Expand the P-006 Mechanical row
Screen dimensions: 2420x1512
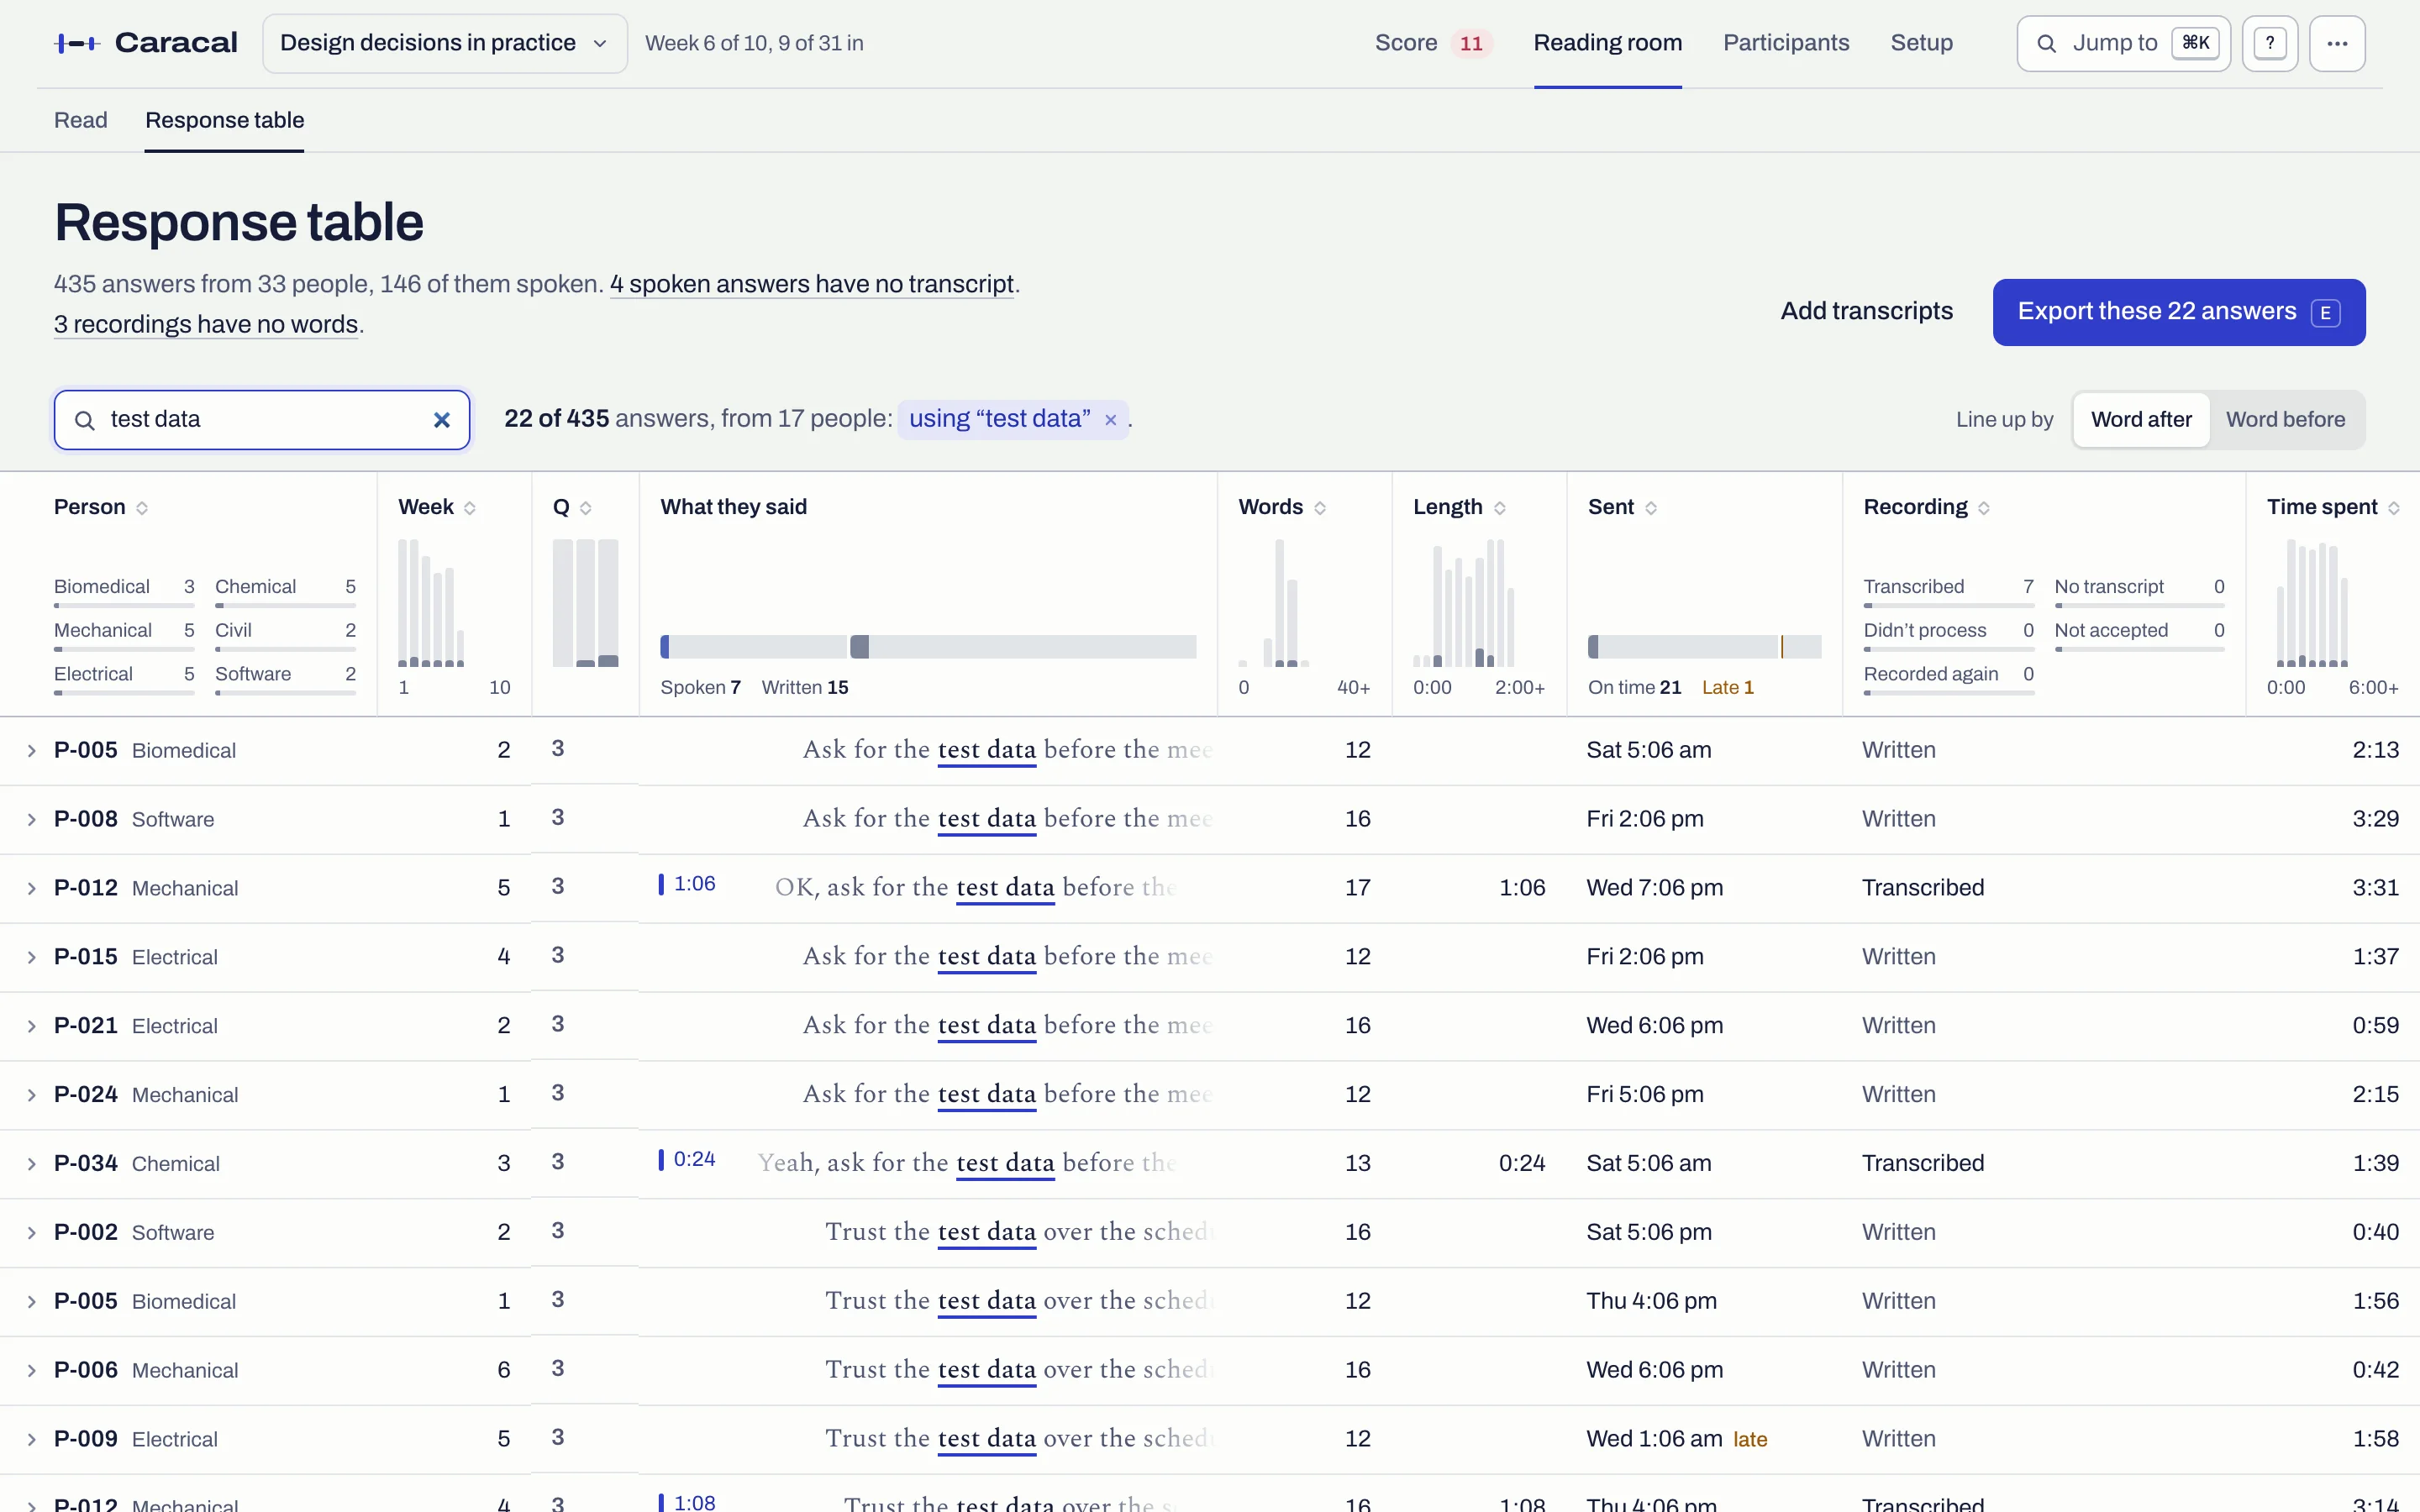click(32, 1371)
